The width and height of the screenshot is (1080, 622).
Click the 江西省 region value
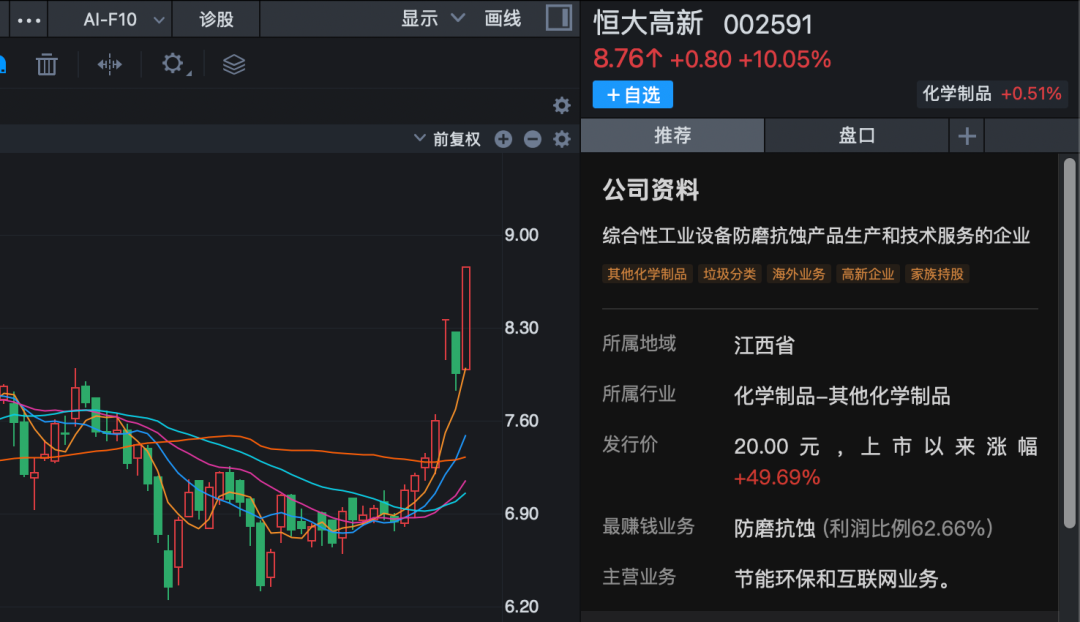(764, 344)
